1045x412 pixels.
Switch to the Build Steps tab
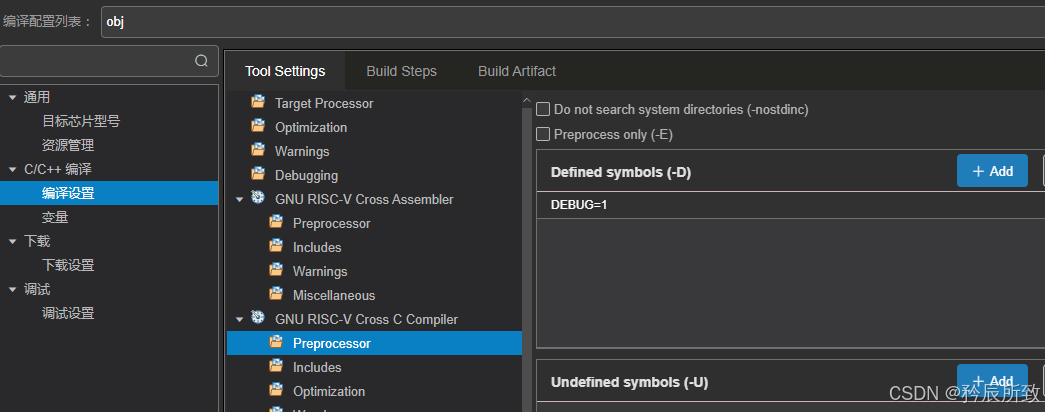pyautogui.click(x=401, y=71)
